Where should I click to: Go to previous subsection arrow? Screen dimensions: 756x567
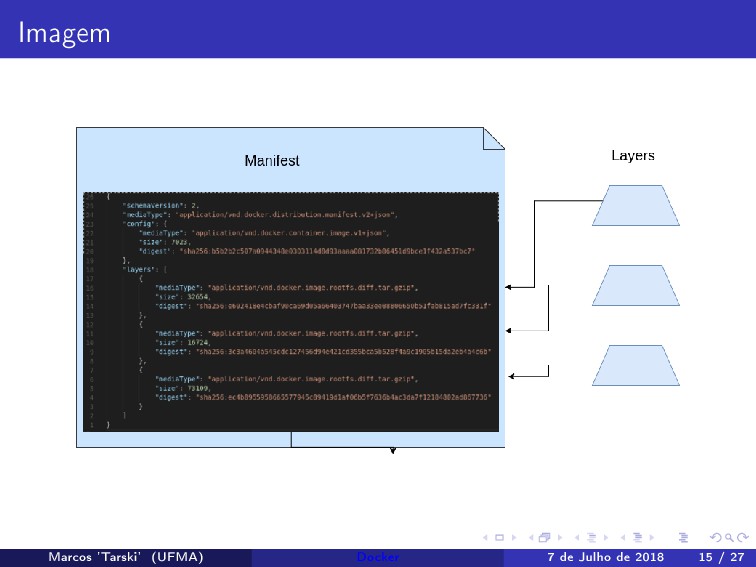(577, 537)
